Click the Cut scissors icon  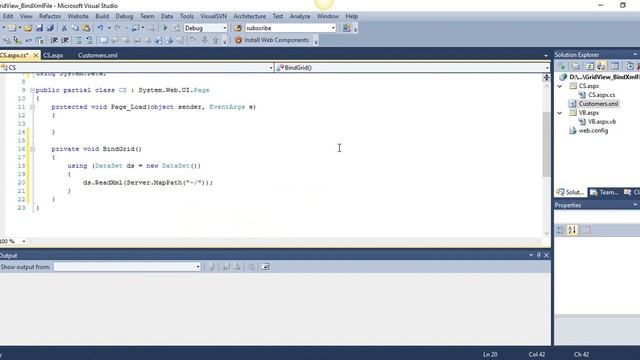click(x=64, y=28)
